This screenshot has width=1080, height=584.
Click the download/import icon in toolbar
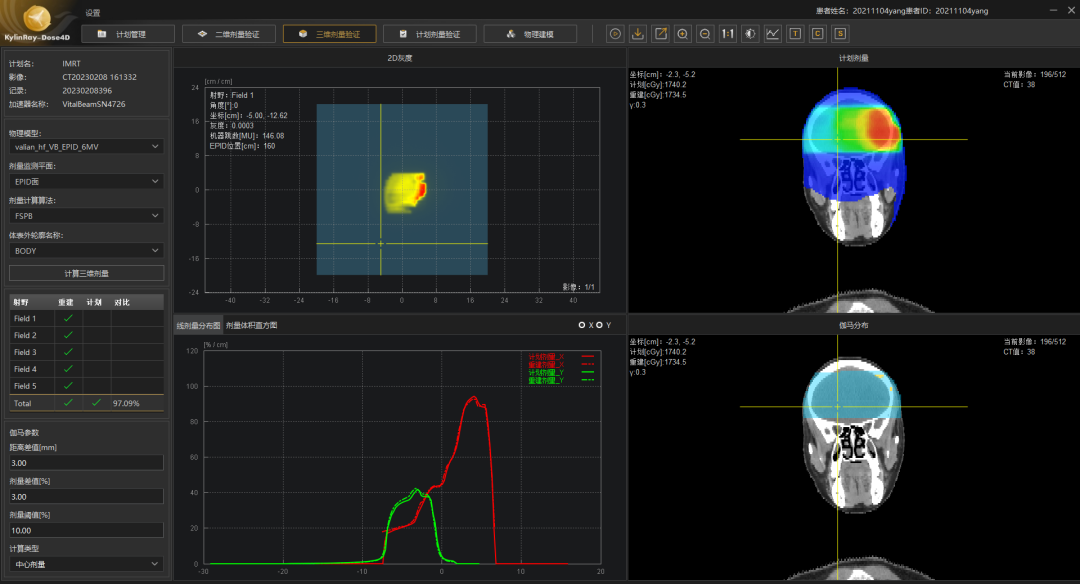638,34
